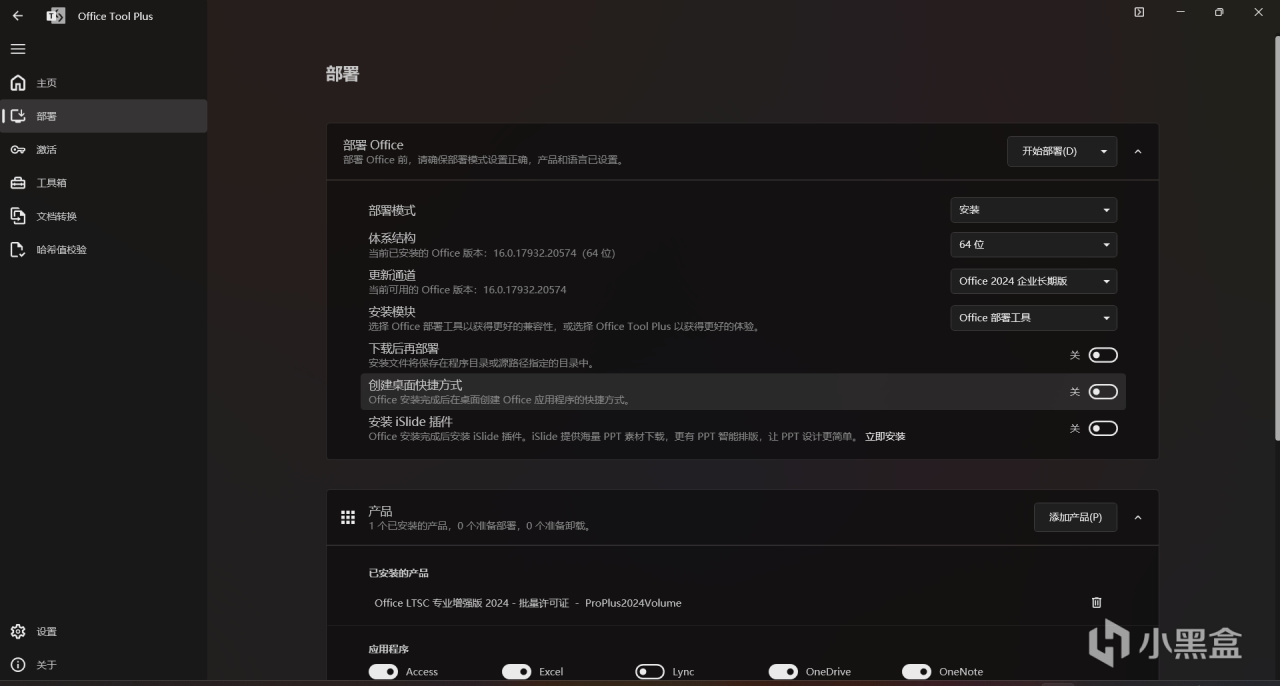Toggle 创建桌面快捷方式 switch
The height and width of the screenshot is (686, 1280).
[x=1103, y=392]
